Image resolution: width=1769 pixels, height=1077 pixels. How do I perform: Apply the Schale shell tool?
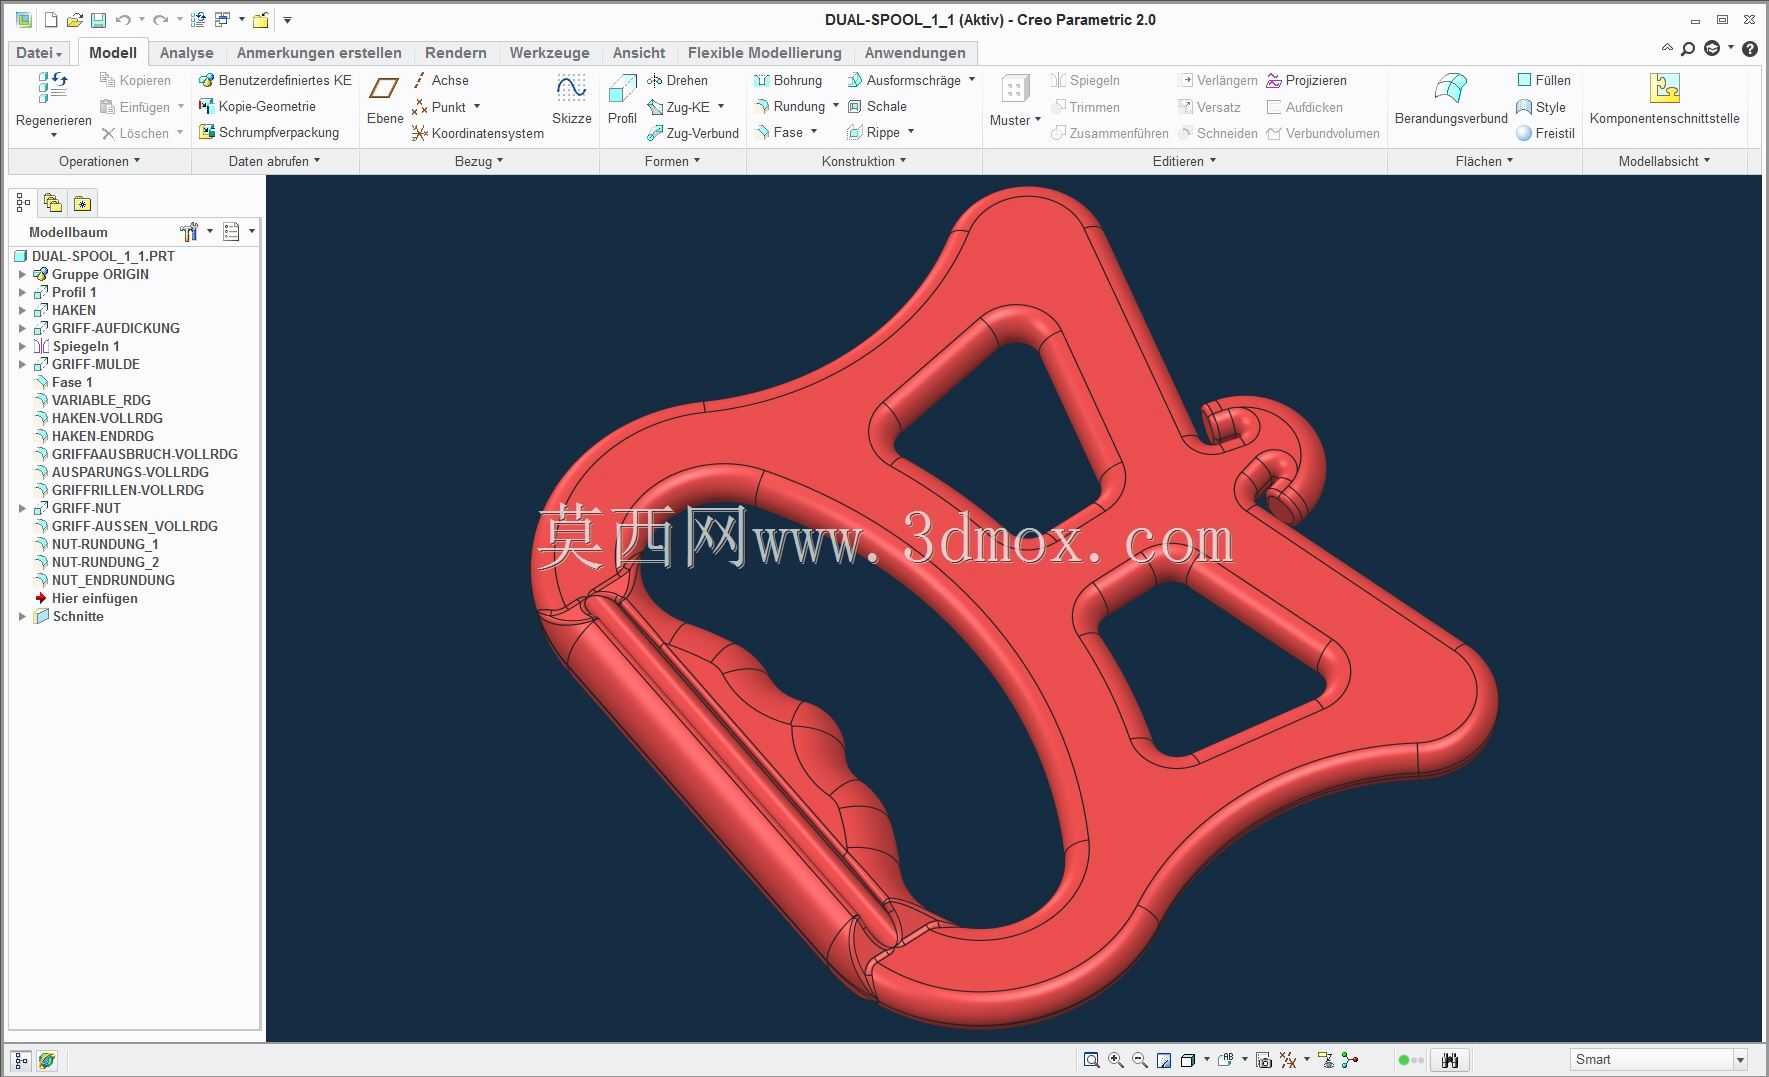[x=877, y=106]
